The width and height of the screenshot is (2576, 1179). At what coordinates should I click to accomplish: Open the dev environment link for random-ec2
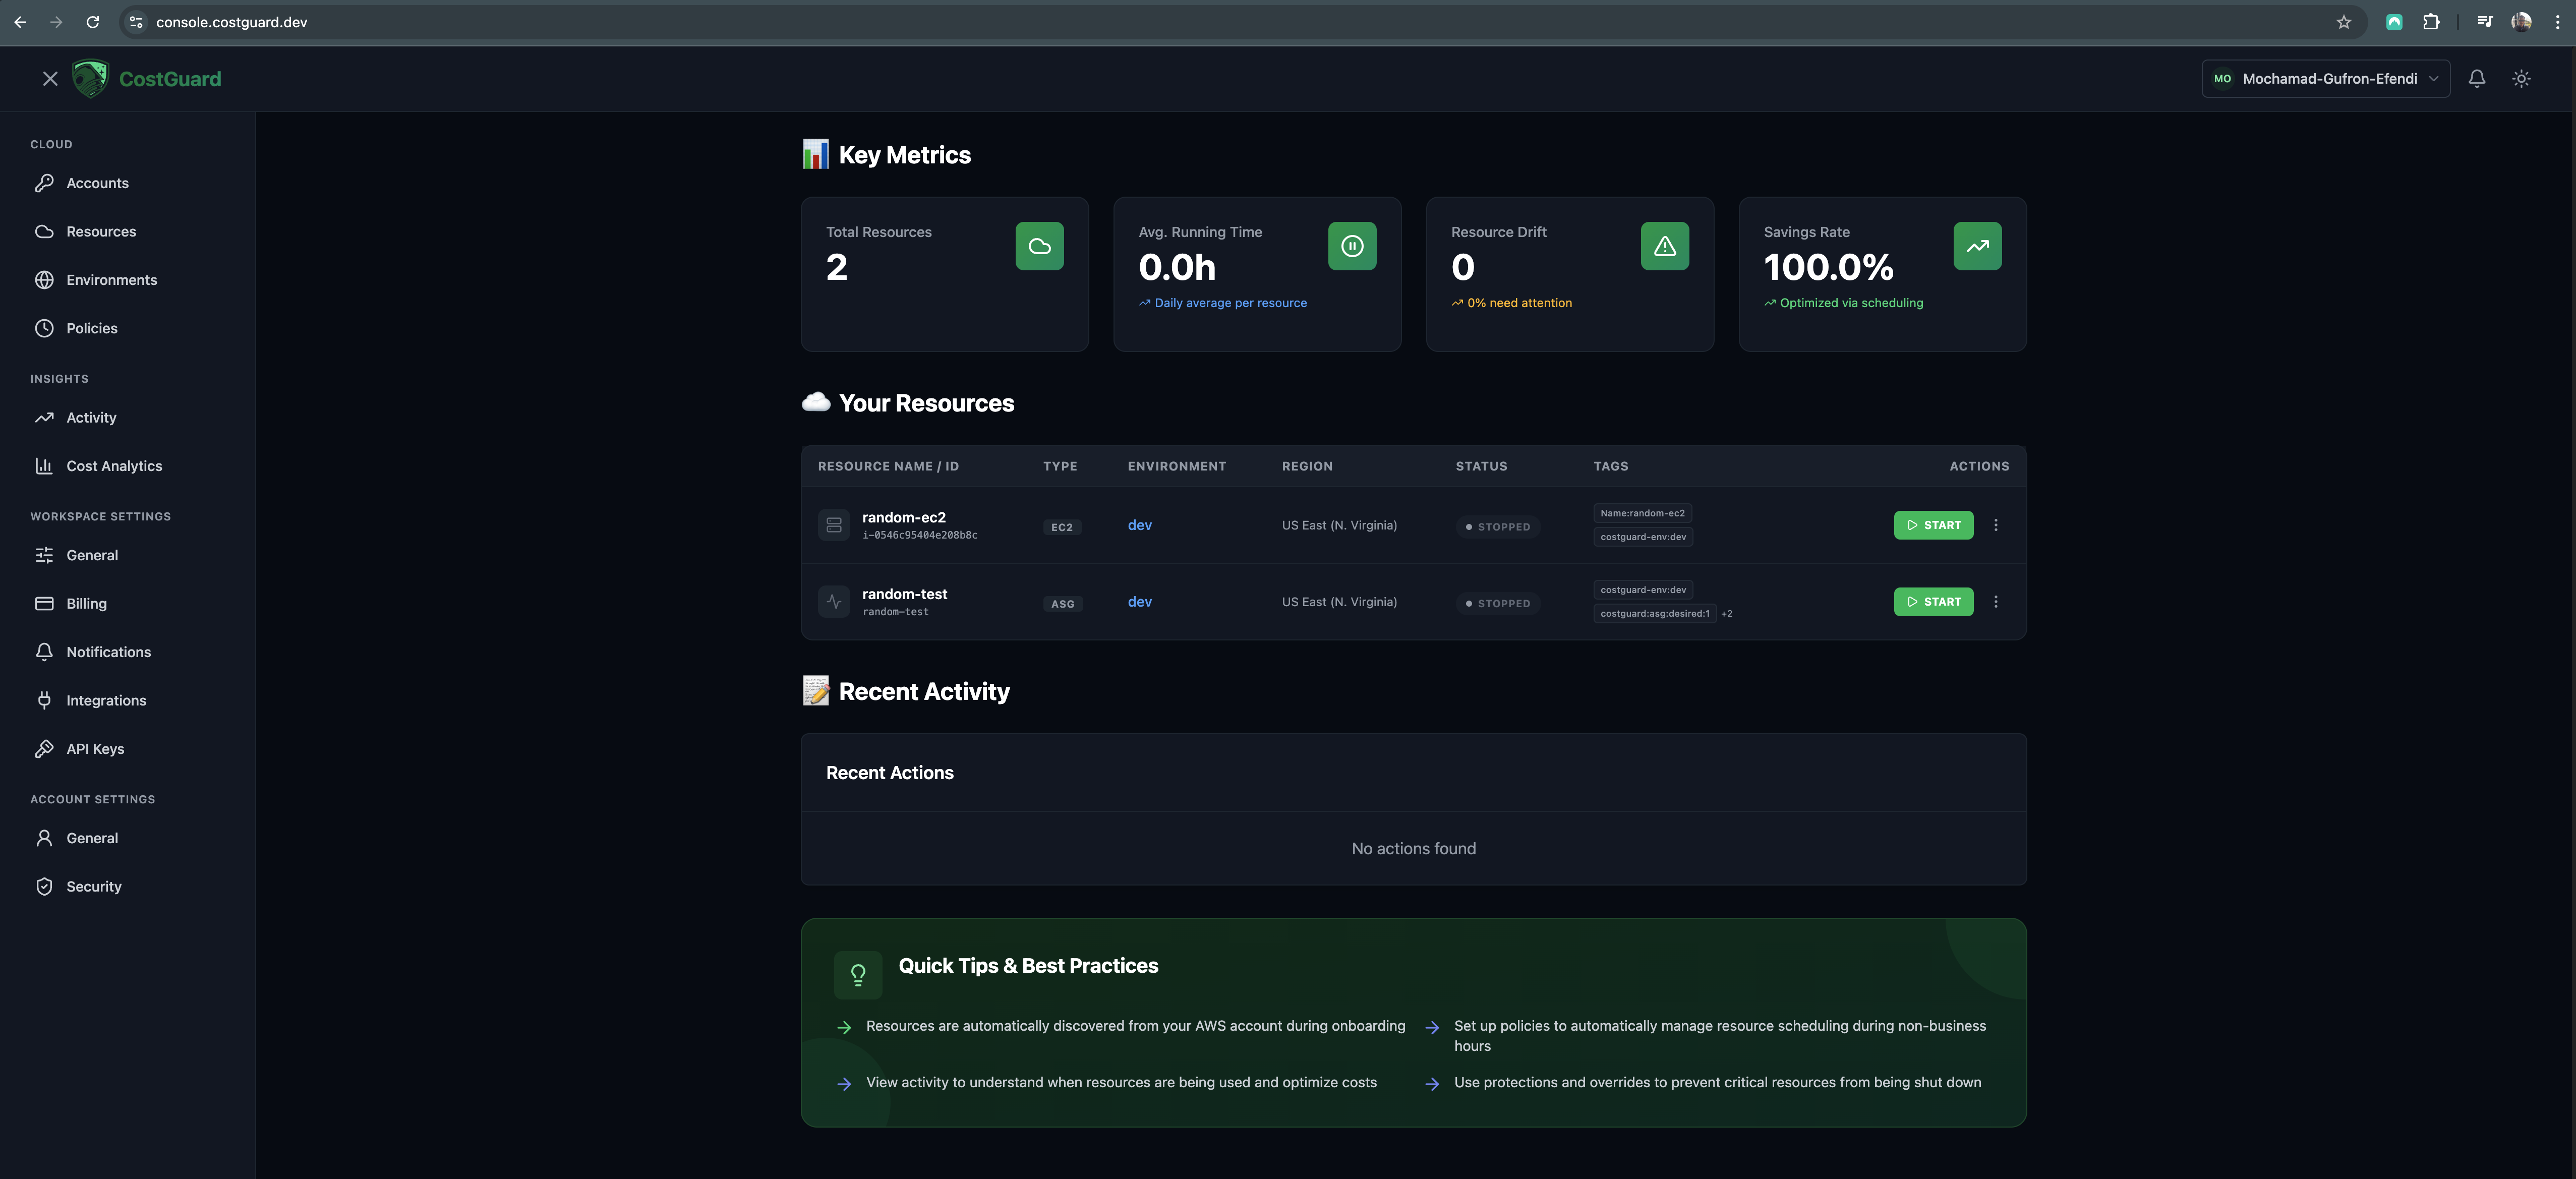point(1139,525)
